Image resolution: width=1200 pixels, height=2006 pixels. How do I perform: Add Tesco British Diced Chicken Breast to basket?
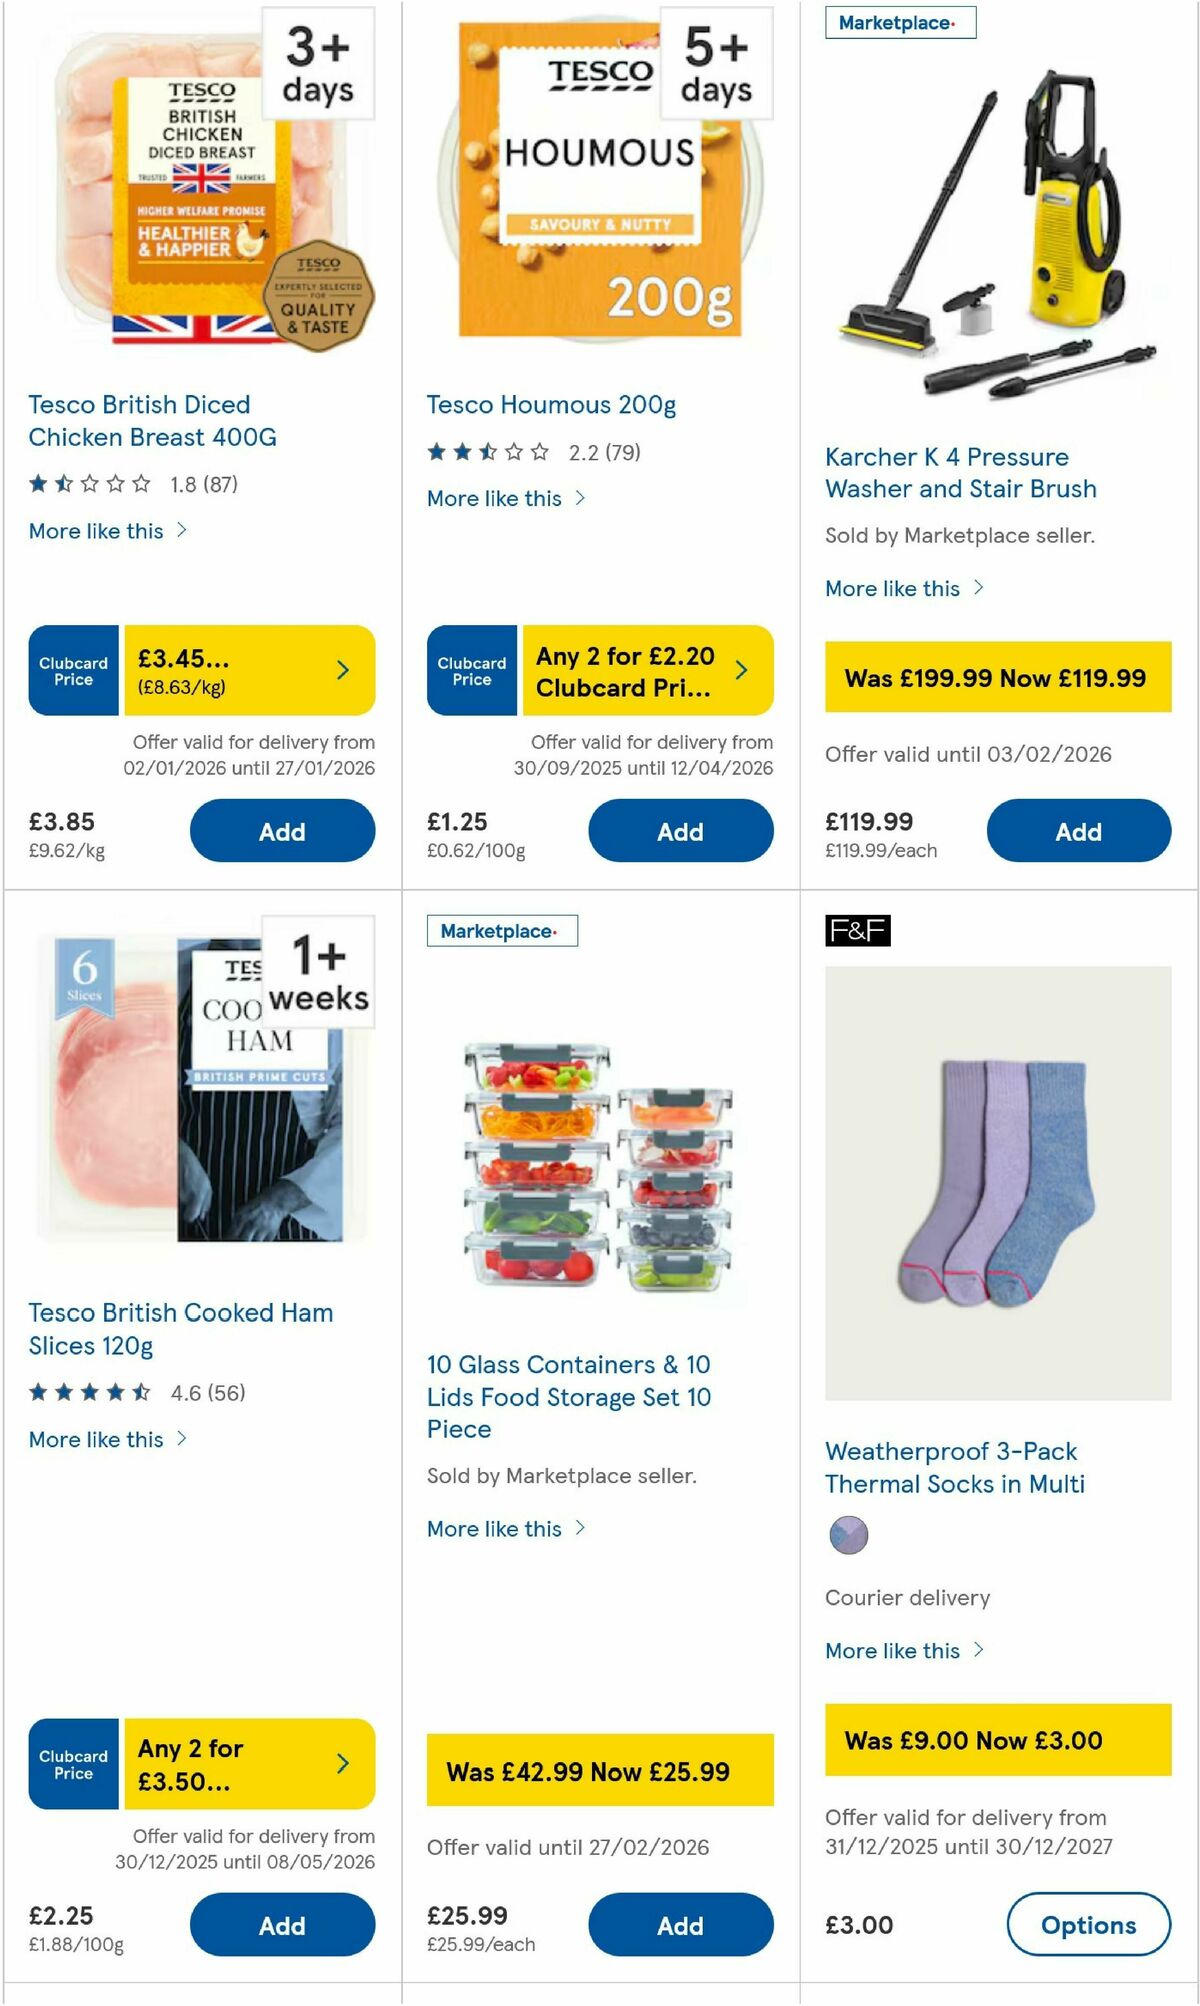coord(283,830)
